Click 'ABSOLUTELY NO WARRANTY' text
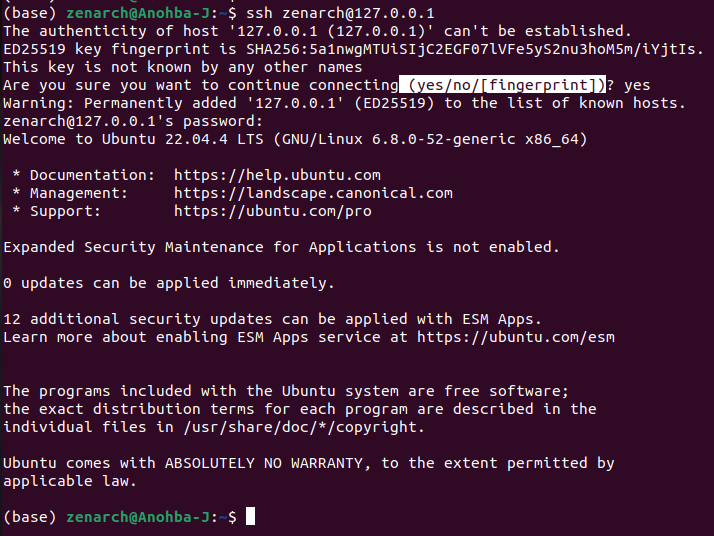714x536 pixels. 264,463
